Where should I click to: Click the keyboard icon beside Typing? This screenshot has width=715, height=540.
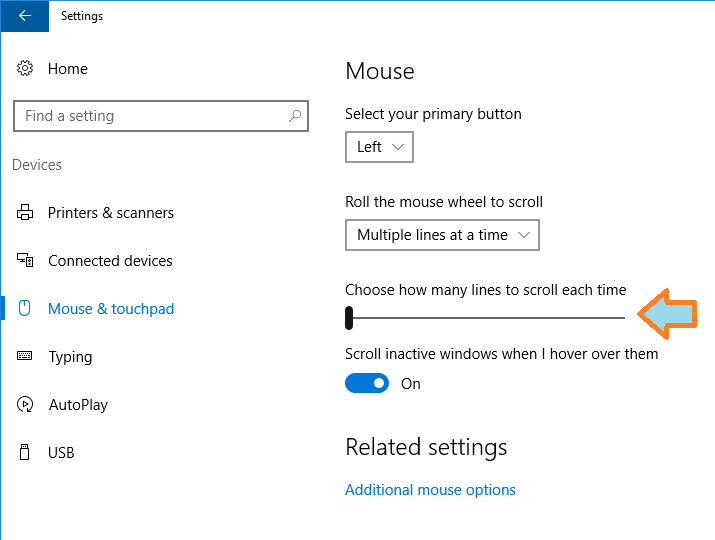(25, 357)
